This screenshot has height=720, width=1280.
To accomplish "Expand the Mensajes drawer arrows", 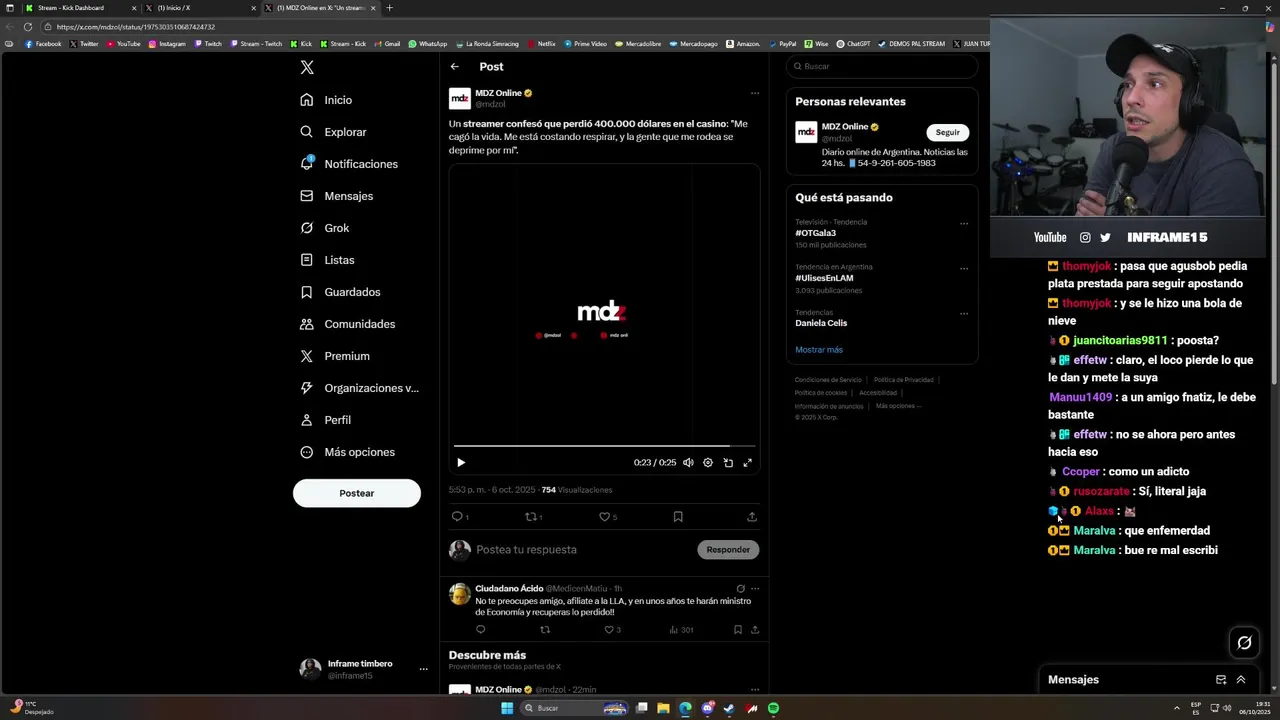I will pyautogui.click(x=1241, y=680).
